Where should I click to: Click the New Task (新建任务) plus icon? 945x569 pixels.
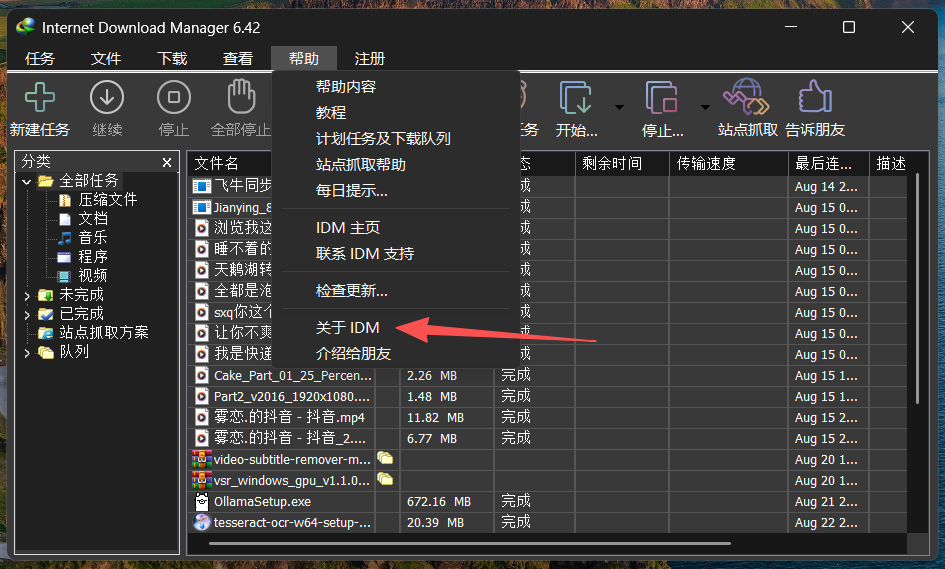40,97
